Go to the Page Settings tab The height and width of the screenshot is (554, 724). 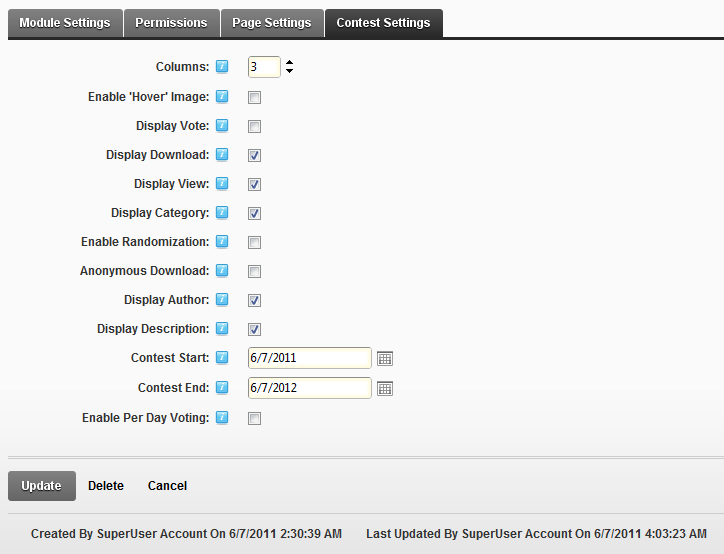pos(272,23)
